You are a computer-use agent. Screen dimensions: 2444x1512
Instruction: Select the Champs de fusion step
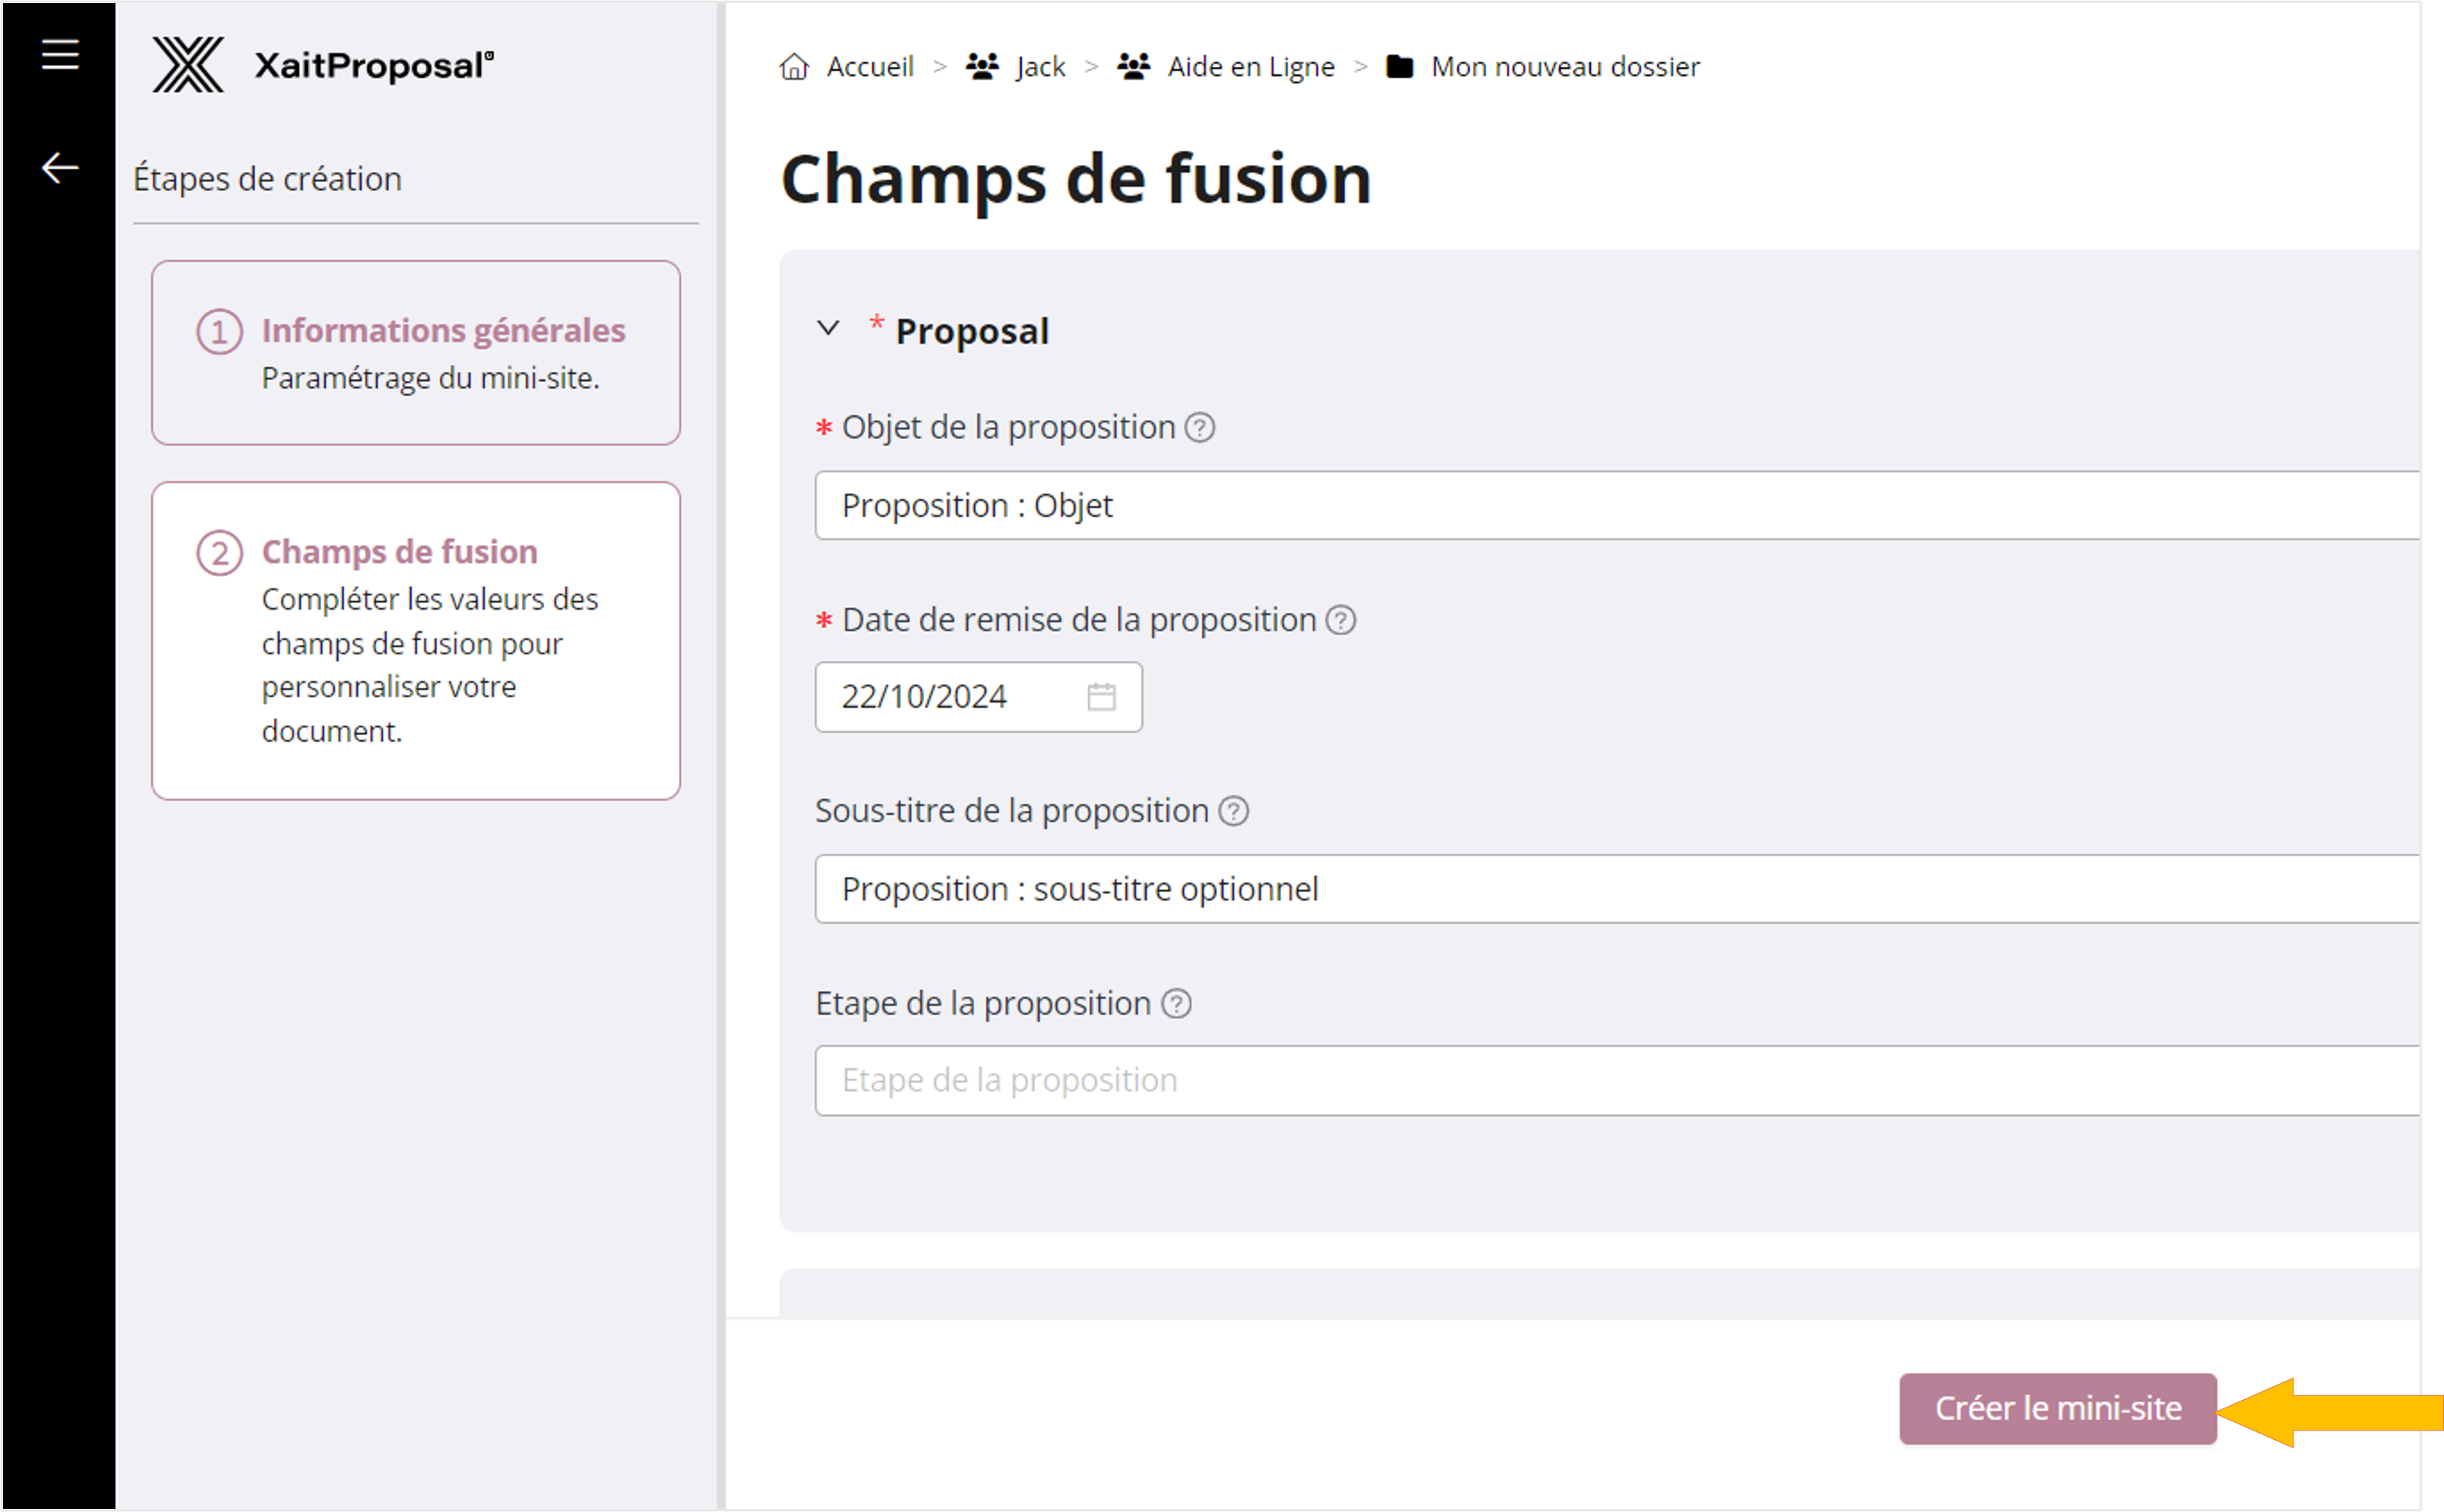pyautogui.click(x=399, y=552)
